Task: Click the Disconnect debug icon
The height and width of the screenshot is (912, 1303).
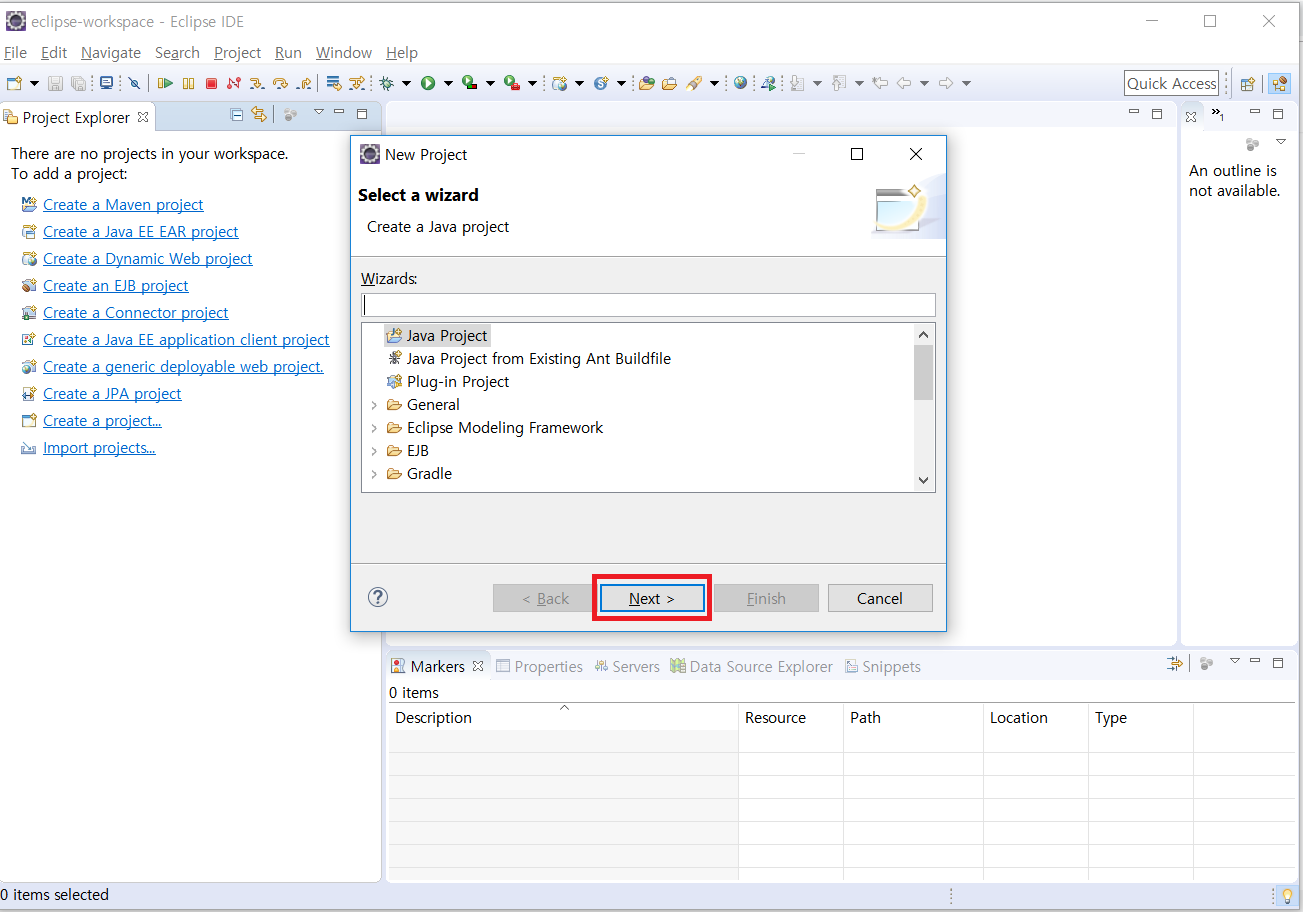Action: pyautogui.click(x=234, y=83)
